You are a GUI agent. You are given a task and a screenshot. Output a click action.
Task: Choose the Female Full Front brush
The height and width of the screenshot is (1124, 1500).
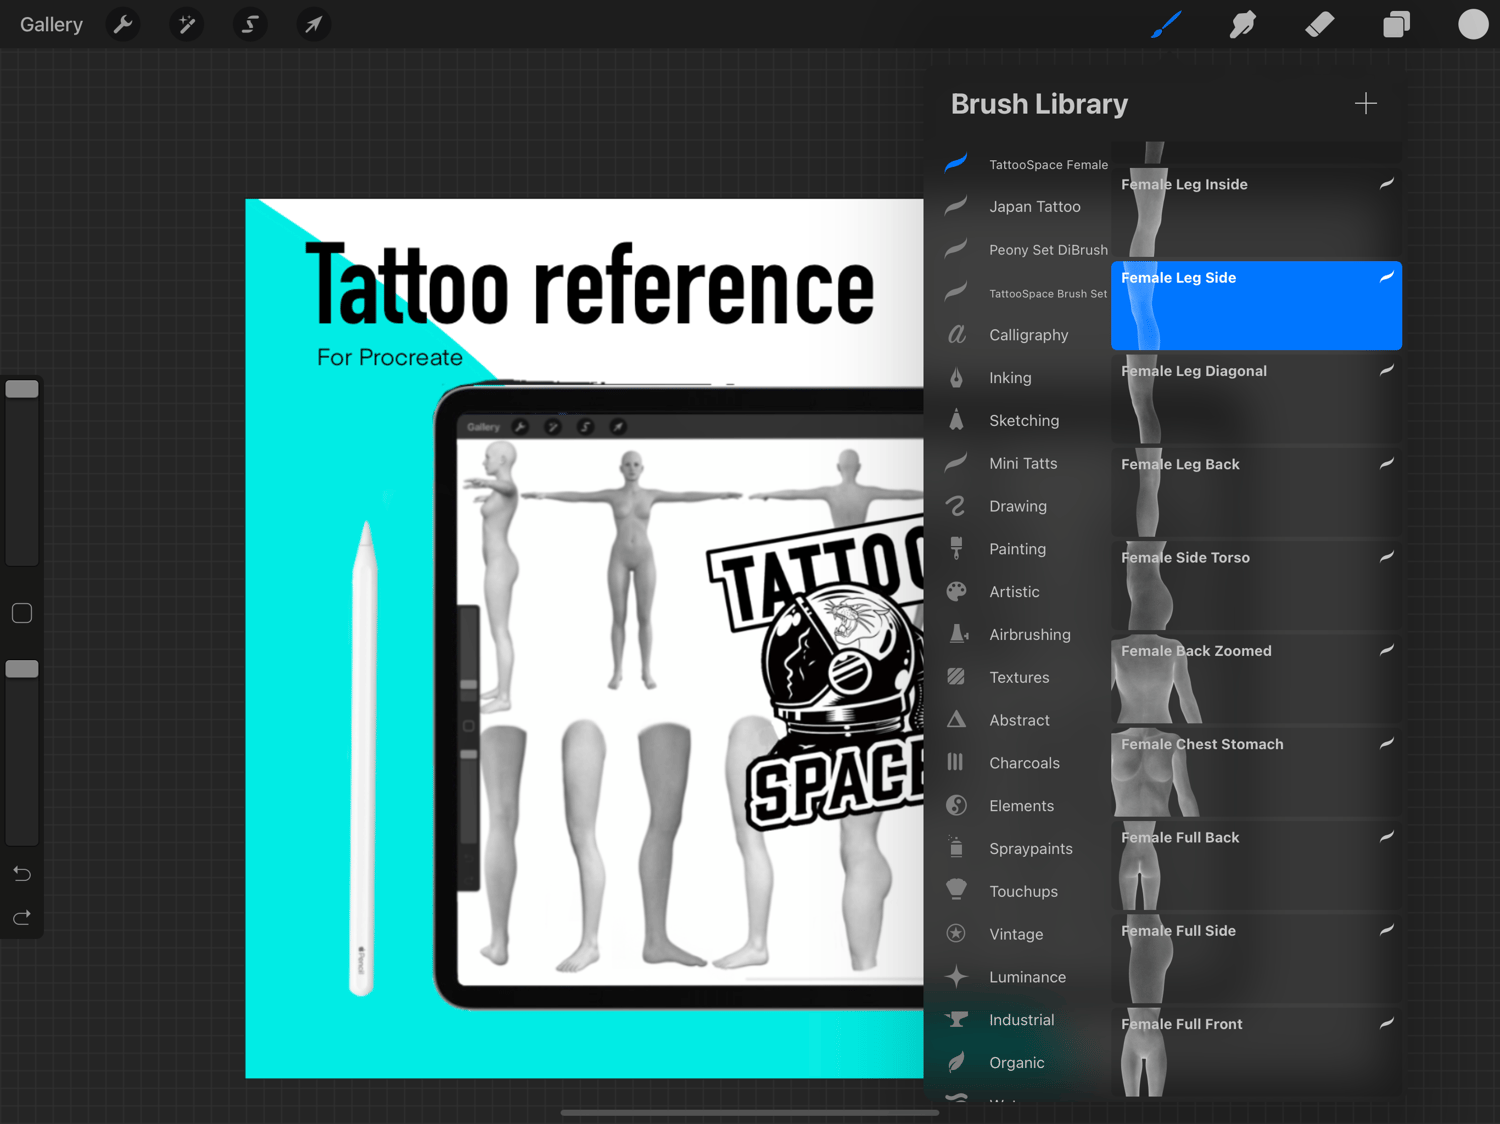point(1256,1052)
